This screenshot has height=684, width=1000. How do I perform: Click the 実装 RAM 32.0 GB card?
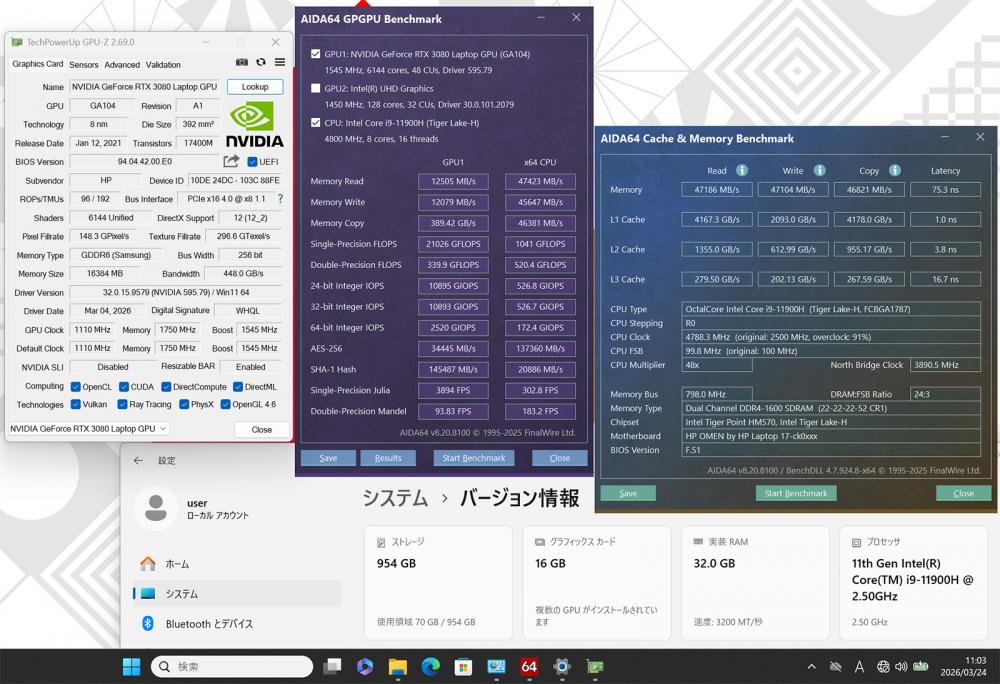(755, 583)
